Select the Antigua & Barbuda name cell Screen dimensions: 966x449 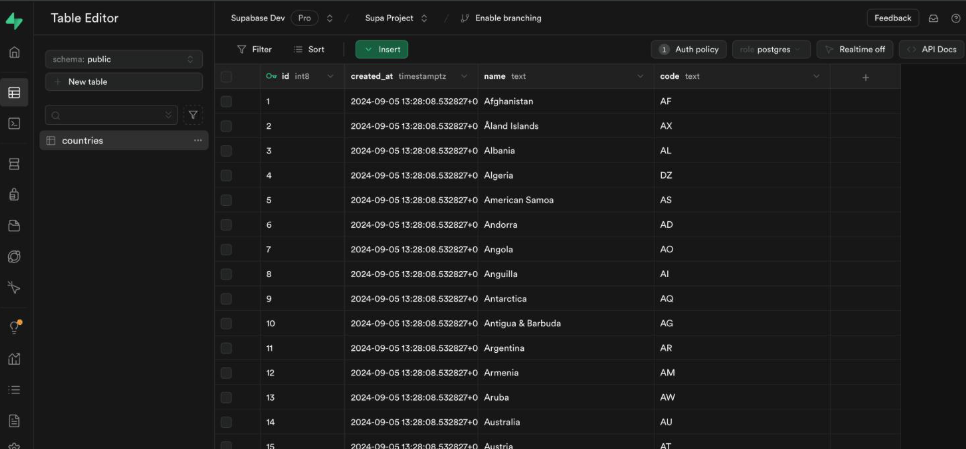[566, 323]
